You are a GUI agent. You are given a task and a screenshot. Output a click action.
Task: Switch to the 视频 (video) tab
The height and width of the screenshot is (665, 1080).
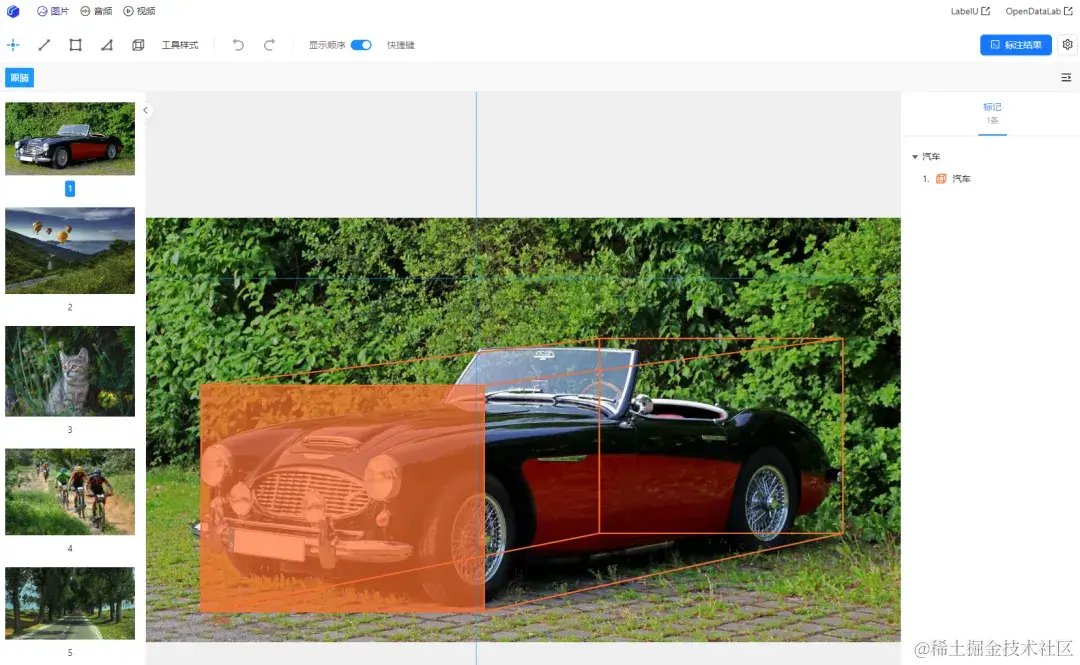pos(139,11)
